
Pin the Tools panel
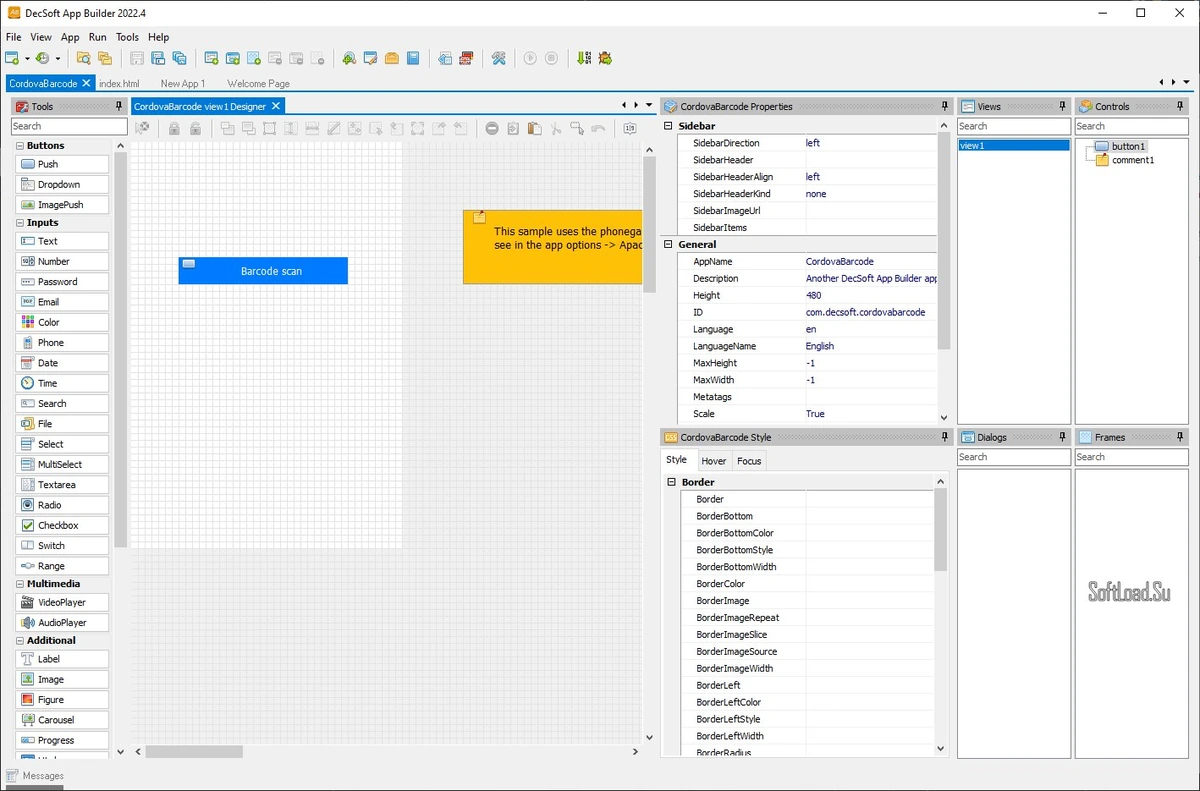[x=120, y=106]
